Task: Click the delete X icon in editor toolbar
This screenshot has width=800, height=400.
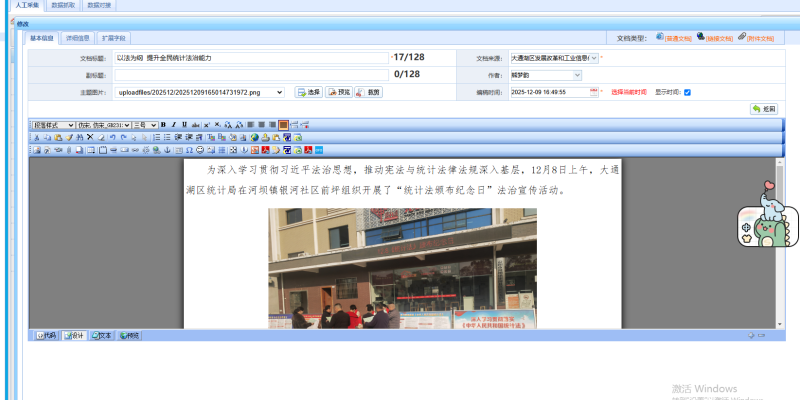Action: pos(89,137)
